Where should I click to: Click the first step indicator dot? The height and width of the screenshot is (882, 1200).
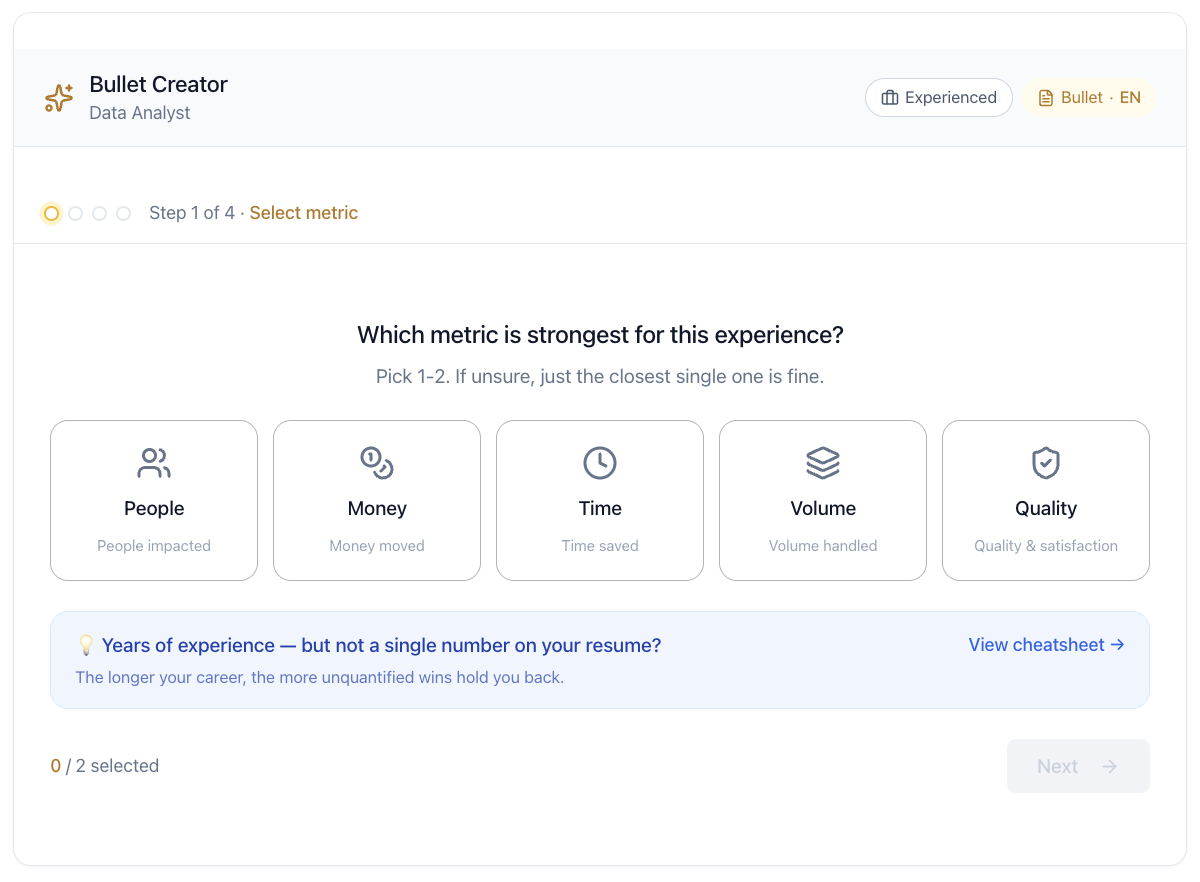coord(52,213)
